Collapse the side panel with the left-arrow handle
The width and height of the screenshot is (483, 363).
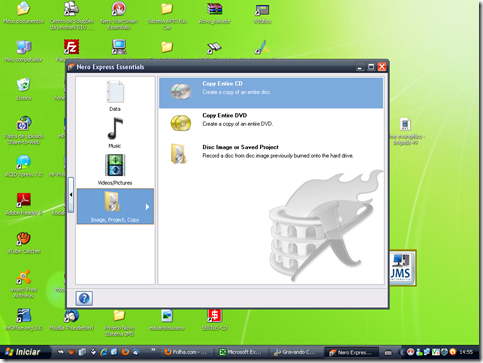pos(71,195)
